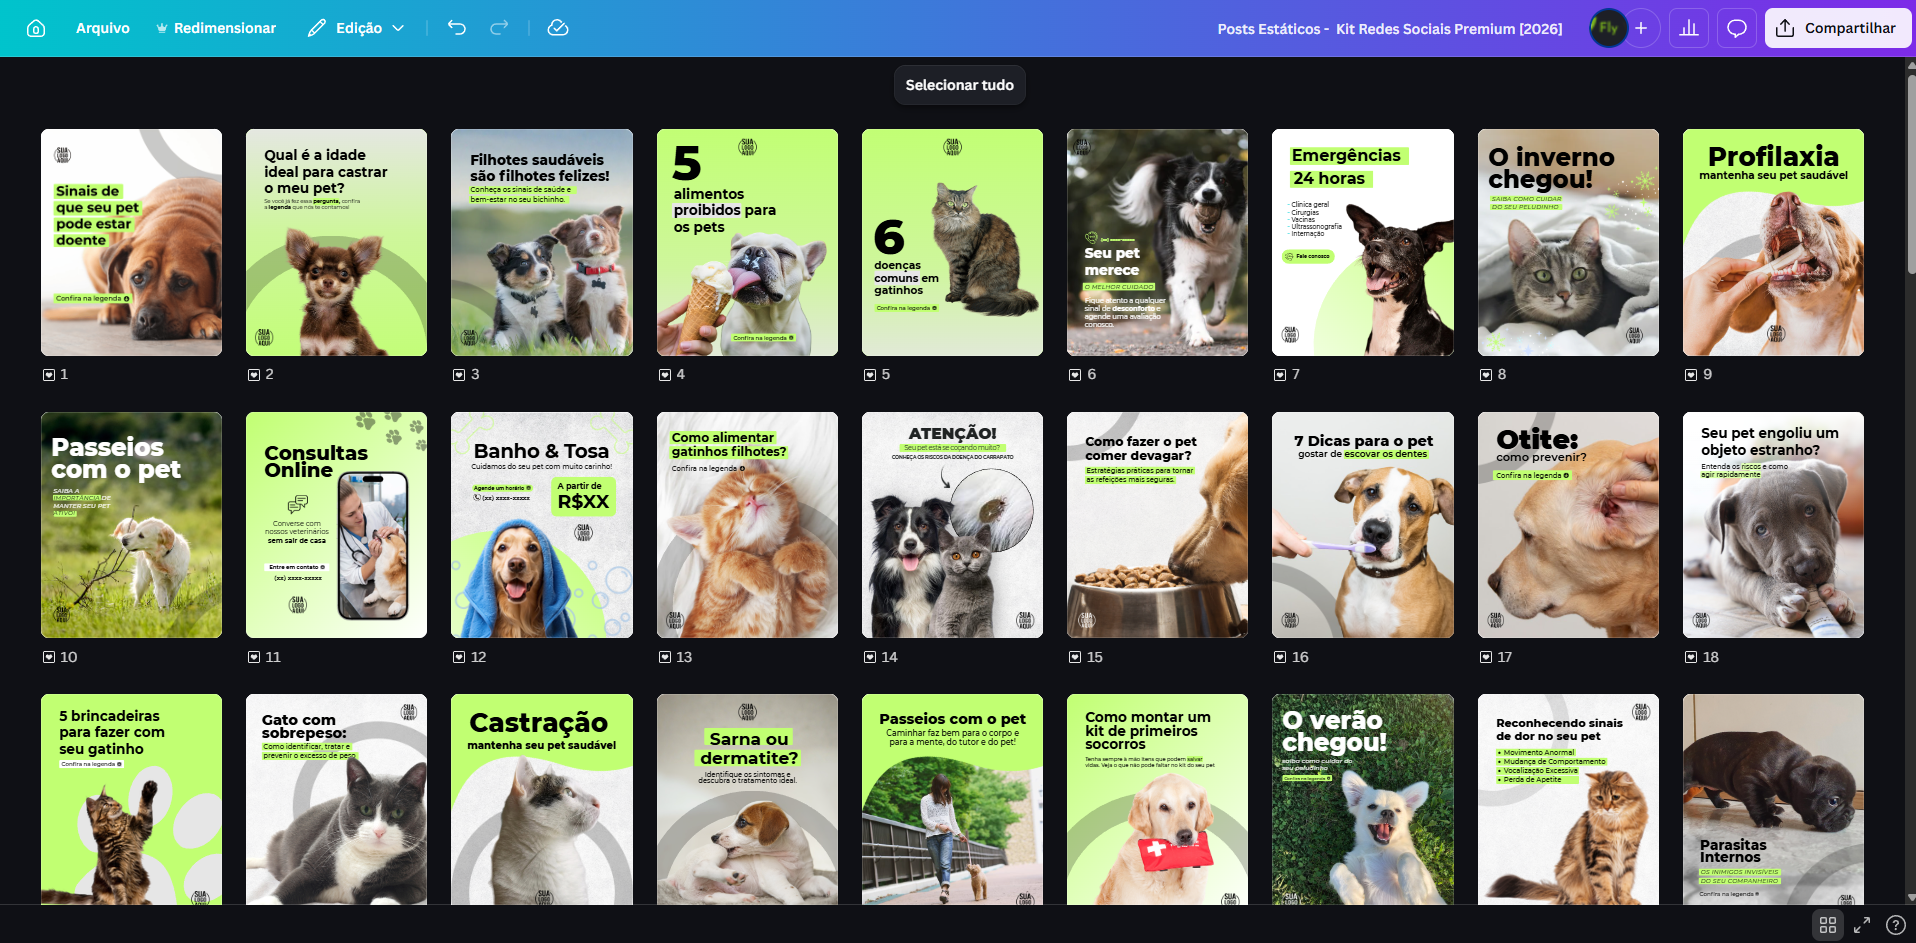Open the Arquivo menu
The image size is (1916, 943).
tap(102, 28)
